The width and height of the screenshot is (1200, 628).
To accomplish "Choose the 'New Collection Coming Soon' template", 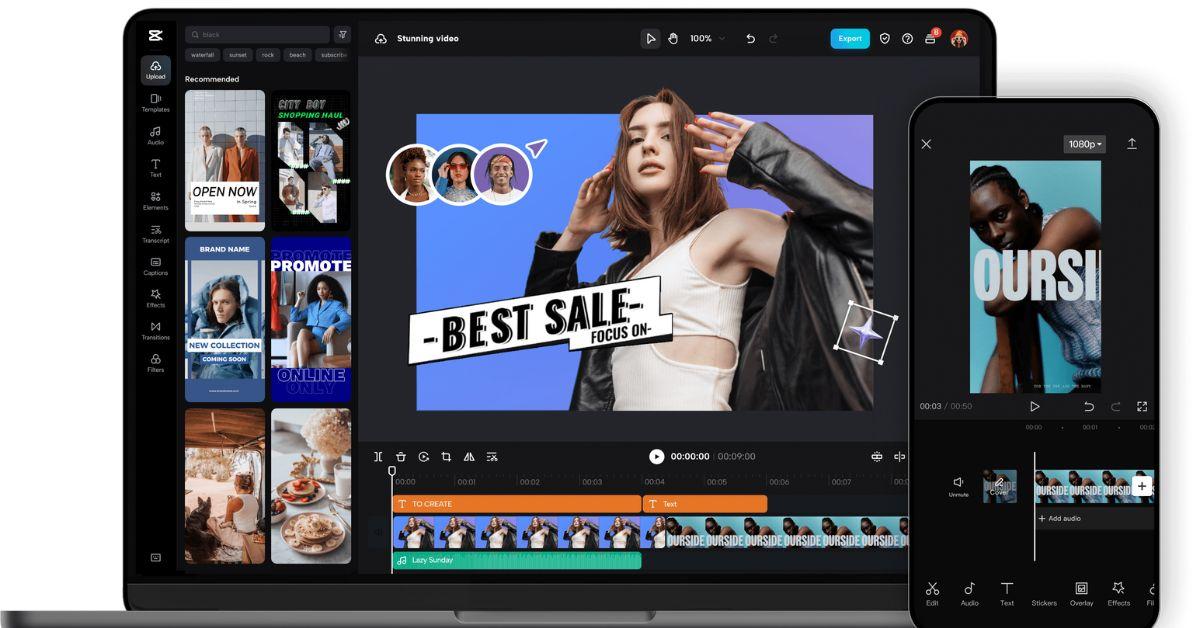I will (225, 320).
